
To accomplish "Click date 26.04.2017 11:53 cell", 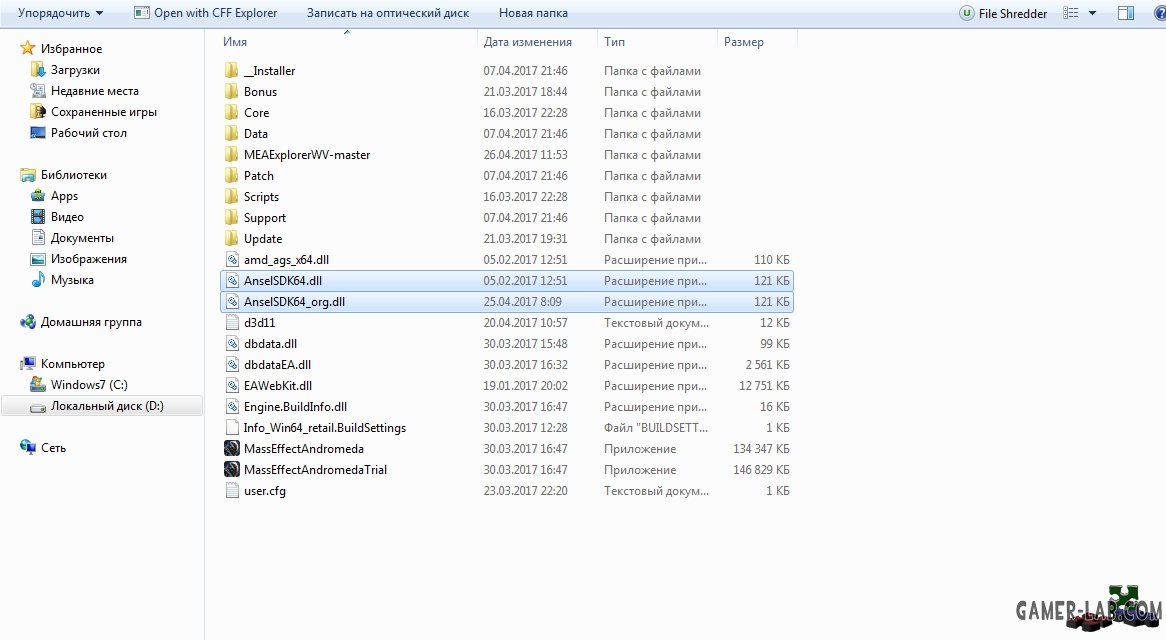I will 525,155.
